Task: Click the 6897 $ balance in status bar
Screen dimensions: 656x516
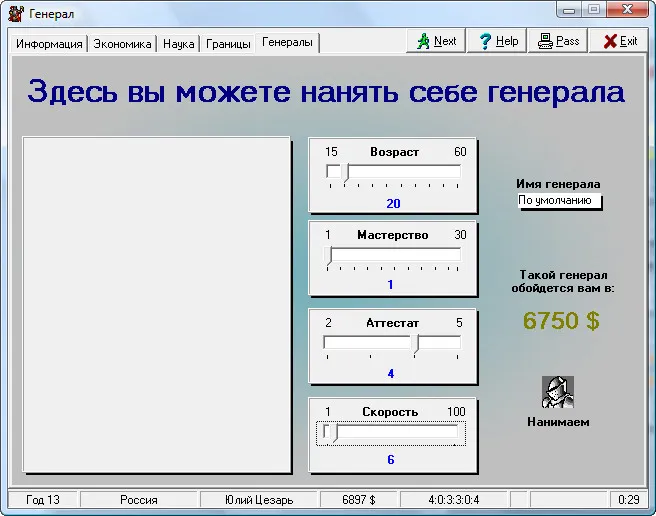Action: (x=359, y=500)
